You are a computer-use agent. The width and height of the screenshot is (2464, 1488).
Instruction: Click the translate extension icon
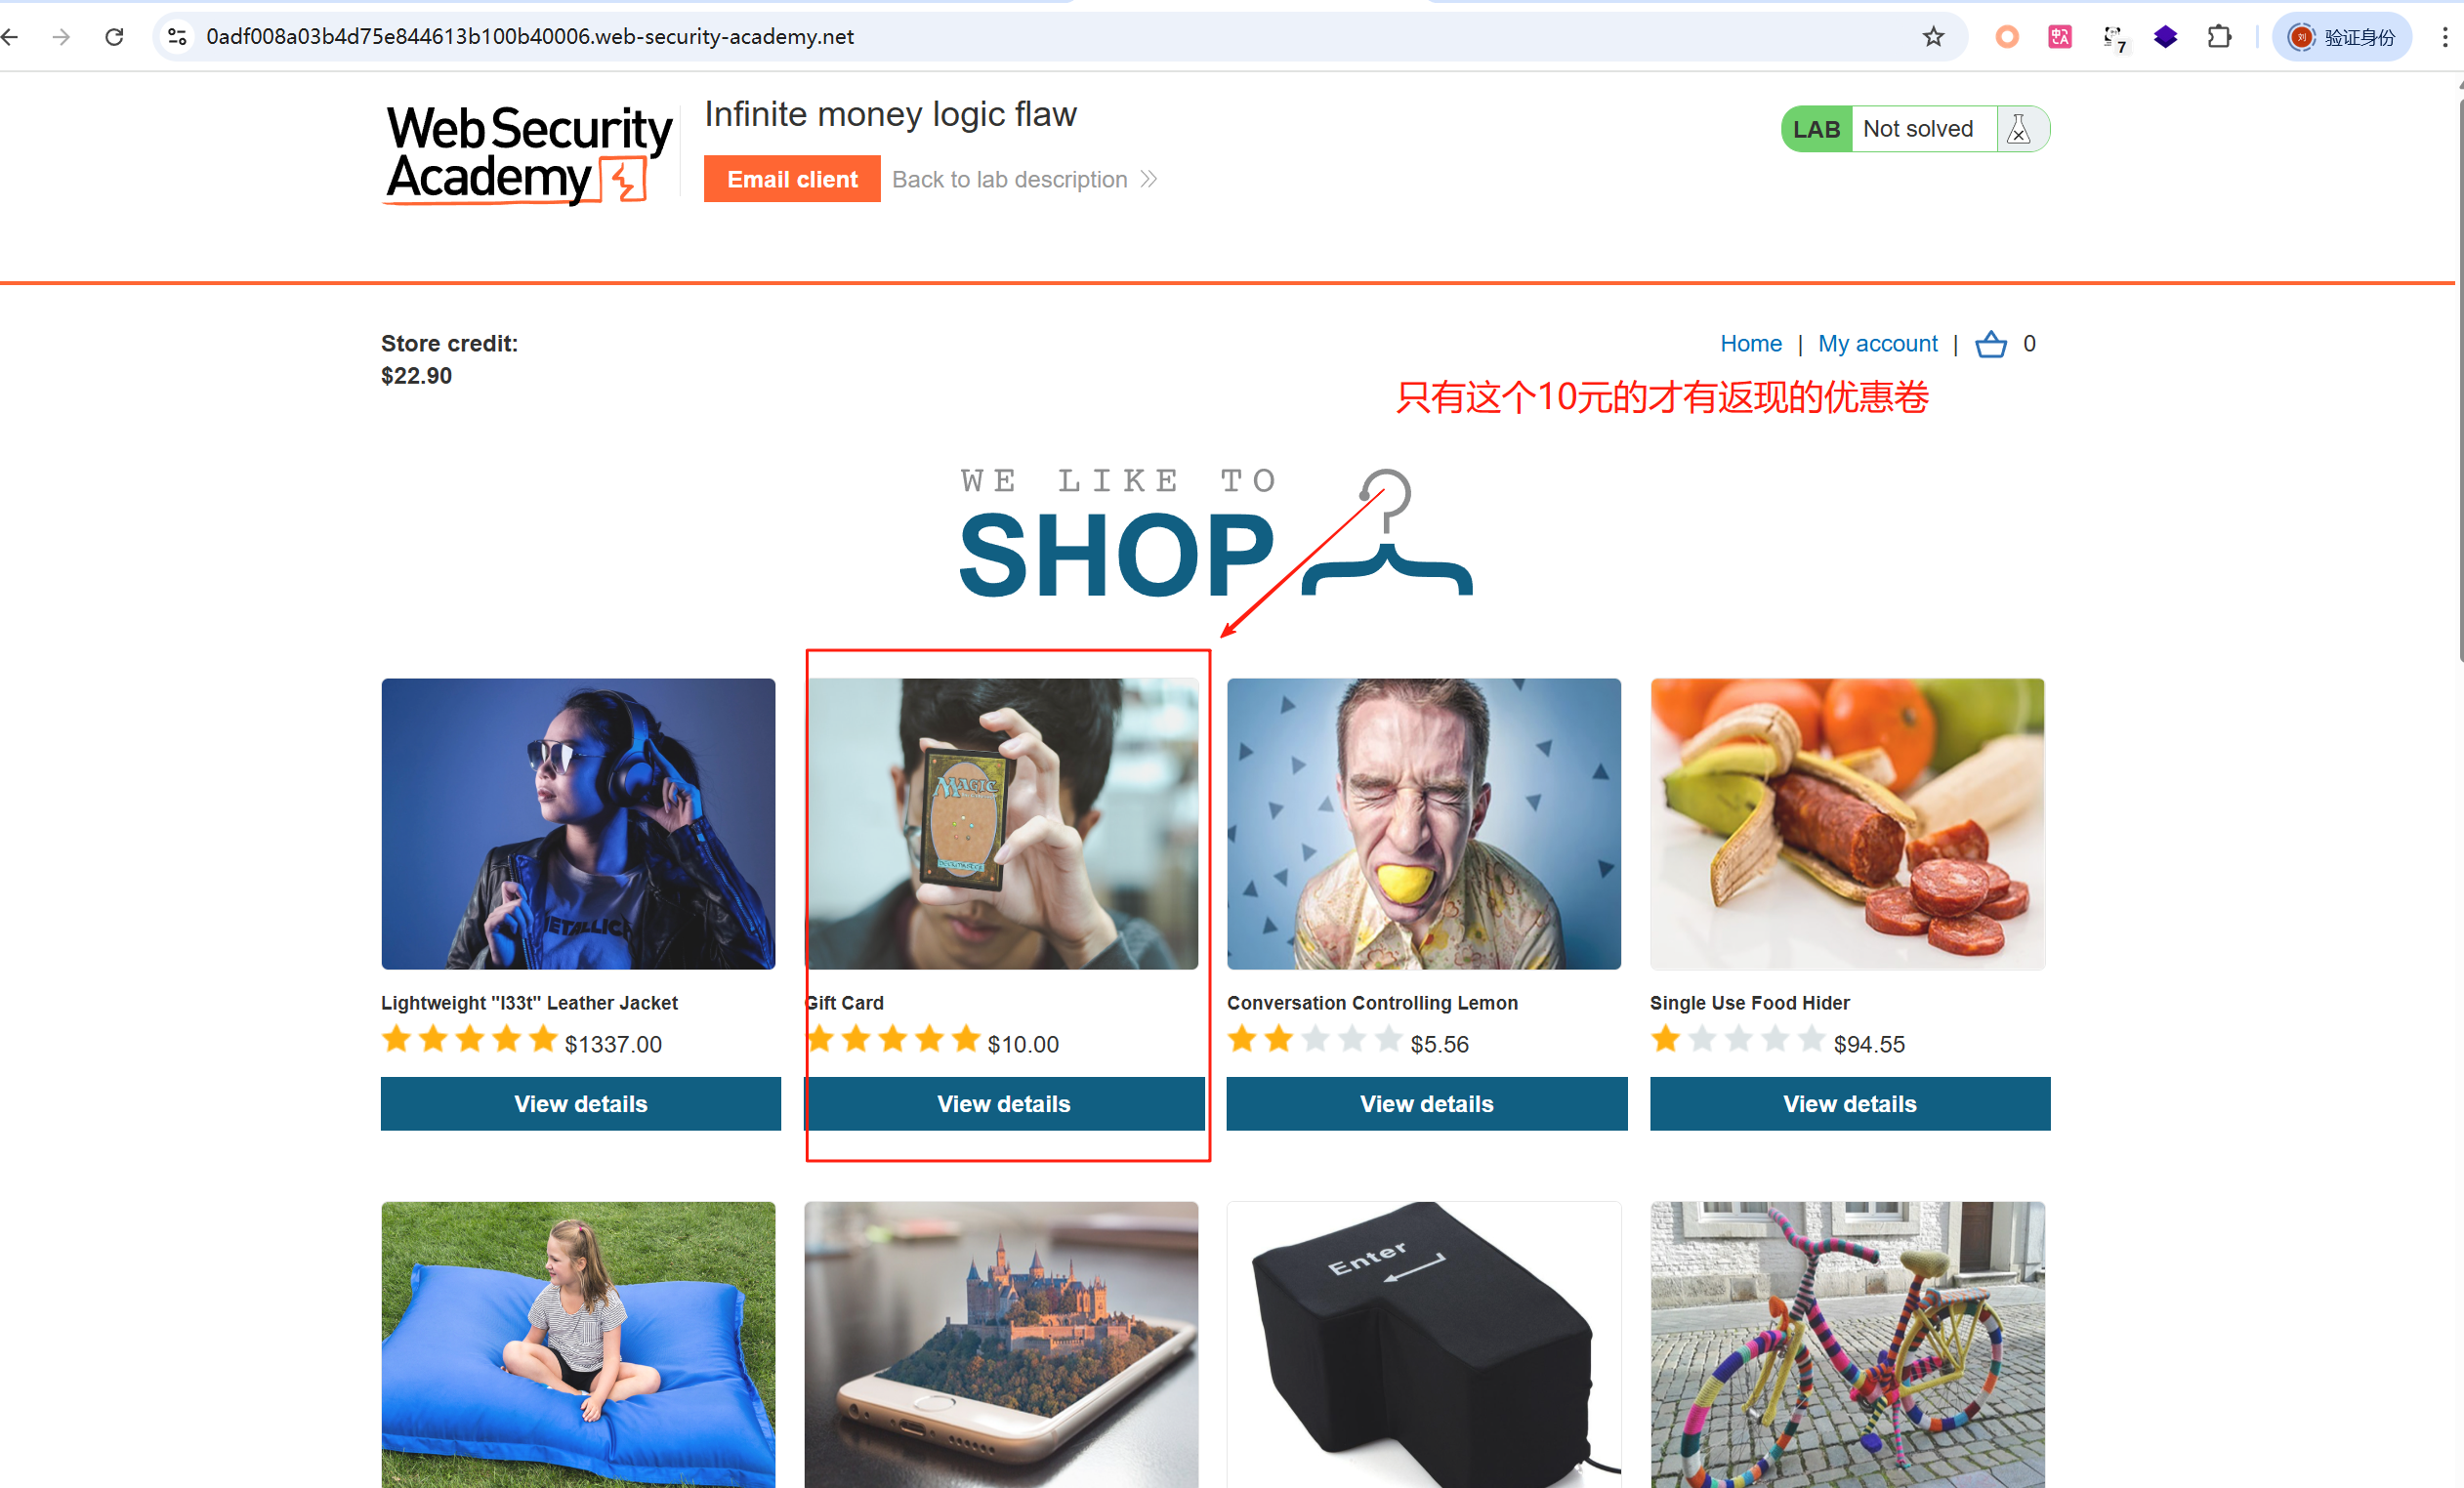[2060, 37]
